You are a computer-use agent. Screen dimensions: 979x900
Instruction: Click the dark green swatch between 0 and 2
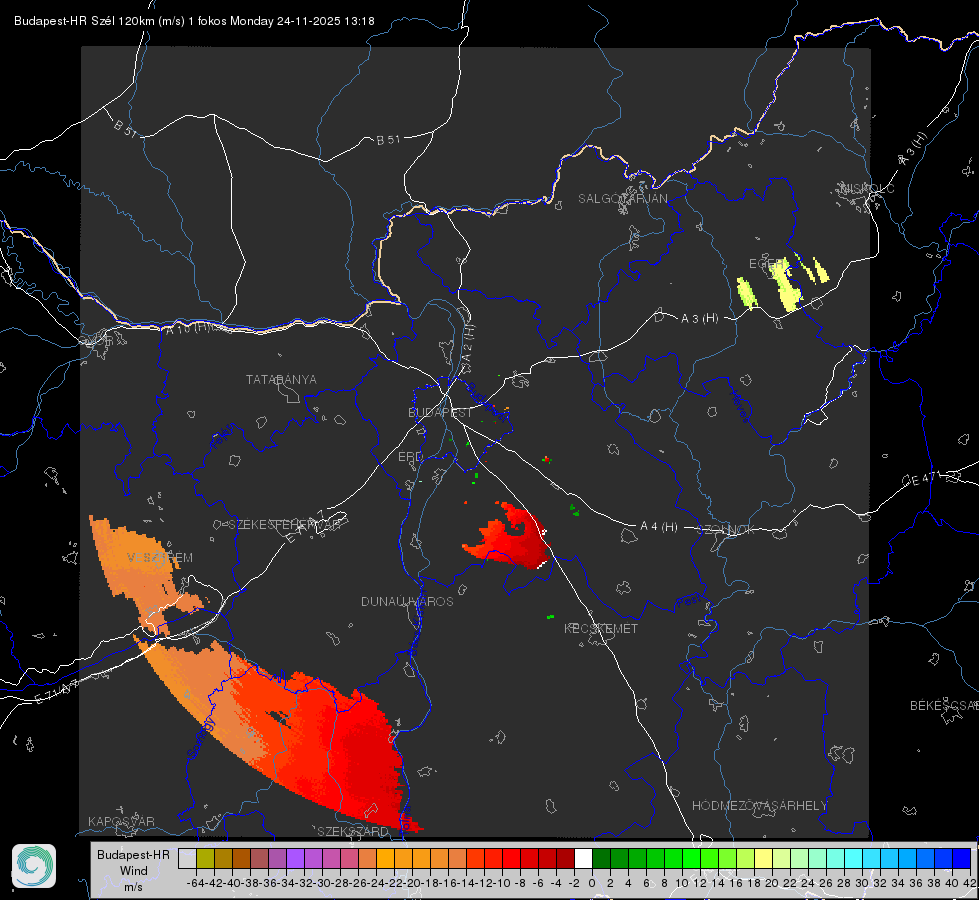coord(601,859)
